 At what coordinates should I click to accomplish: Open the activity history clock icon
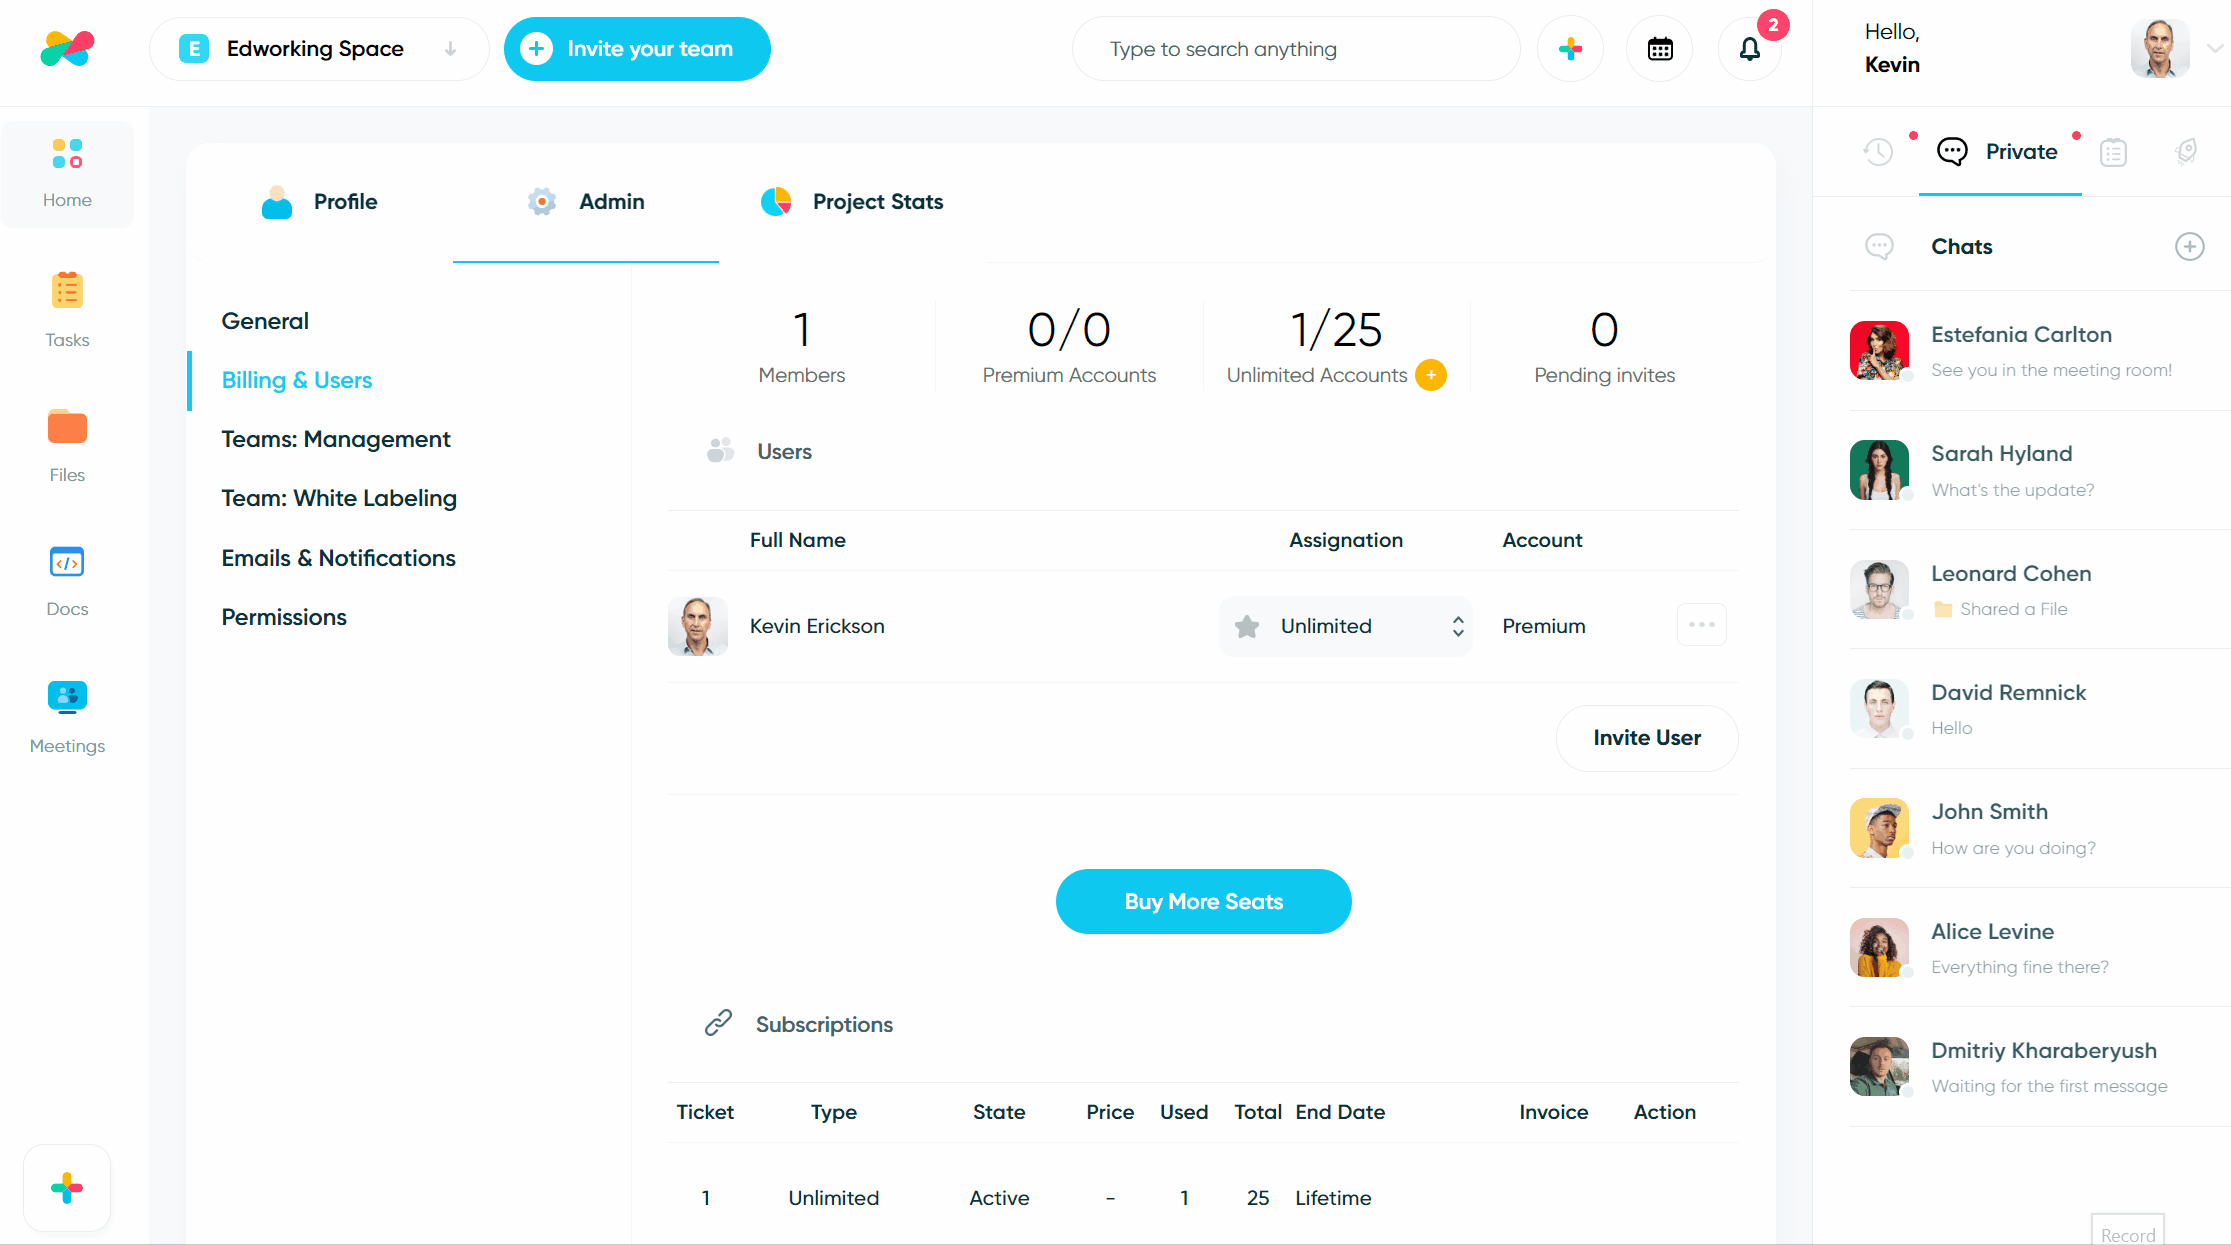pos(1878,152)
